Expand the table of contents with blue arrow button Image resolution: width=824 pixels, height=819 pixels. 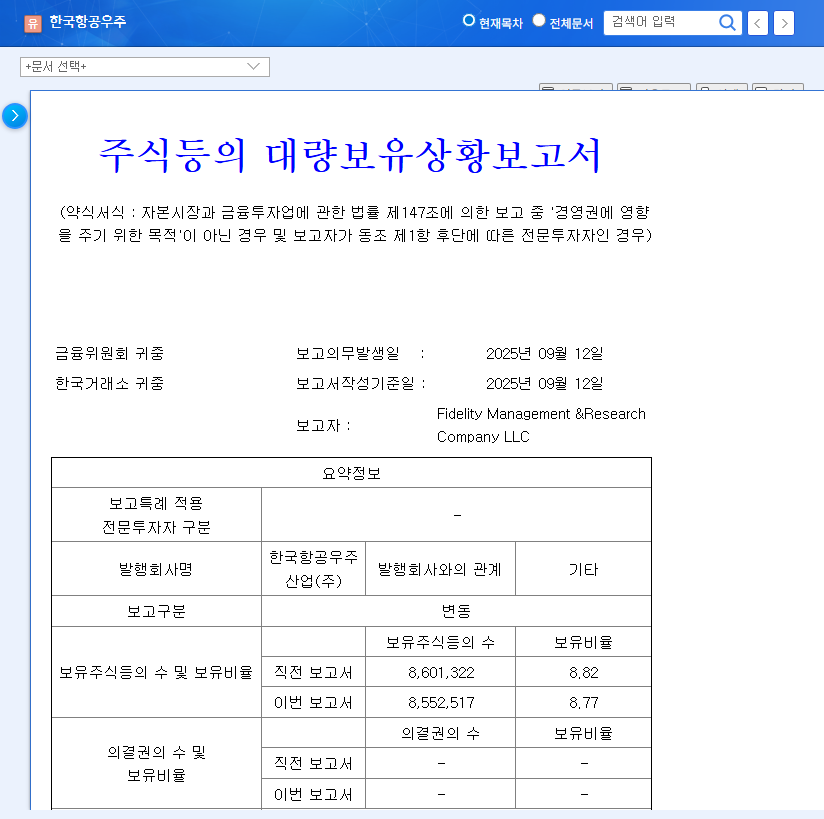point(15,116)
